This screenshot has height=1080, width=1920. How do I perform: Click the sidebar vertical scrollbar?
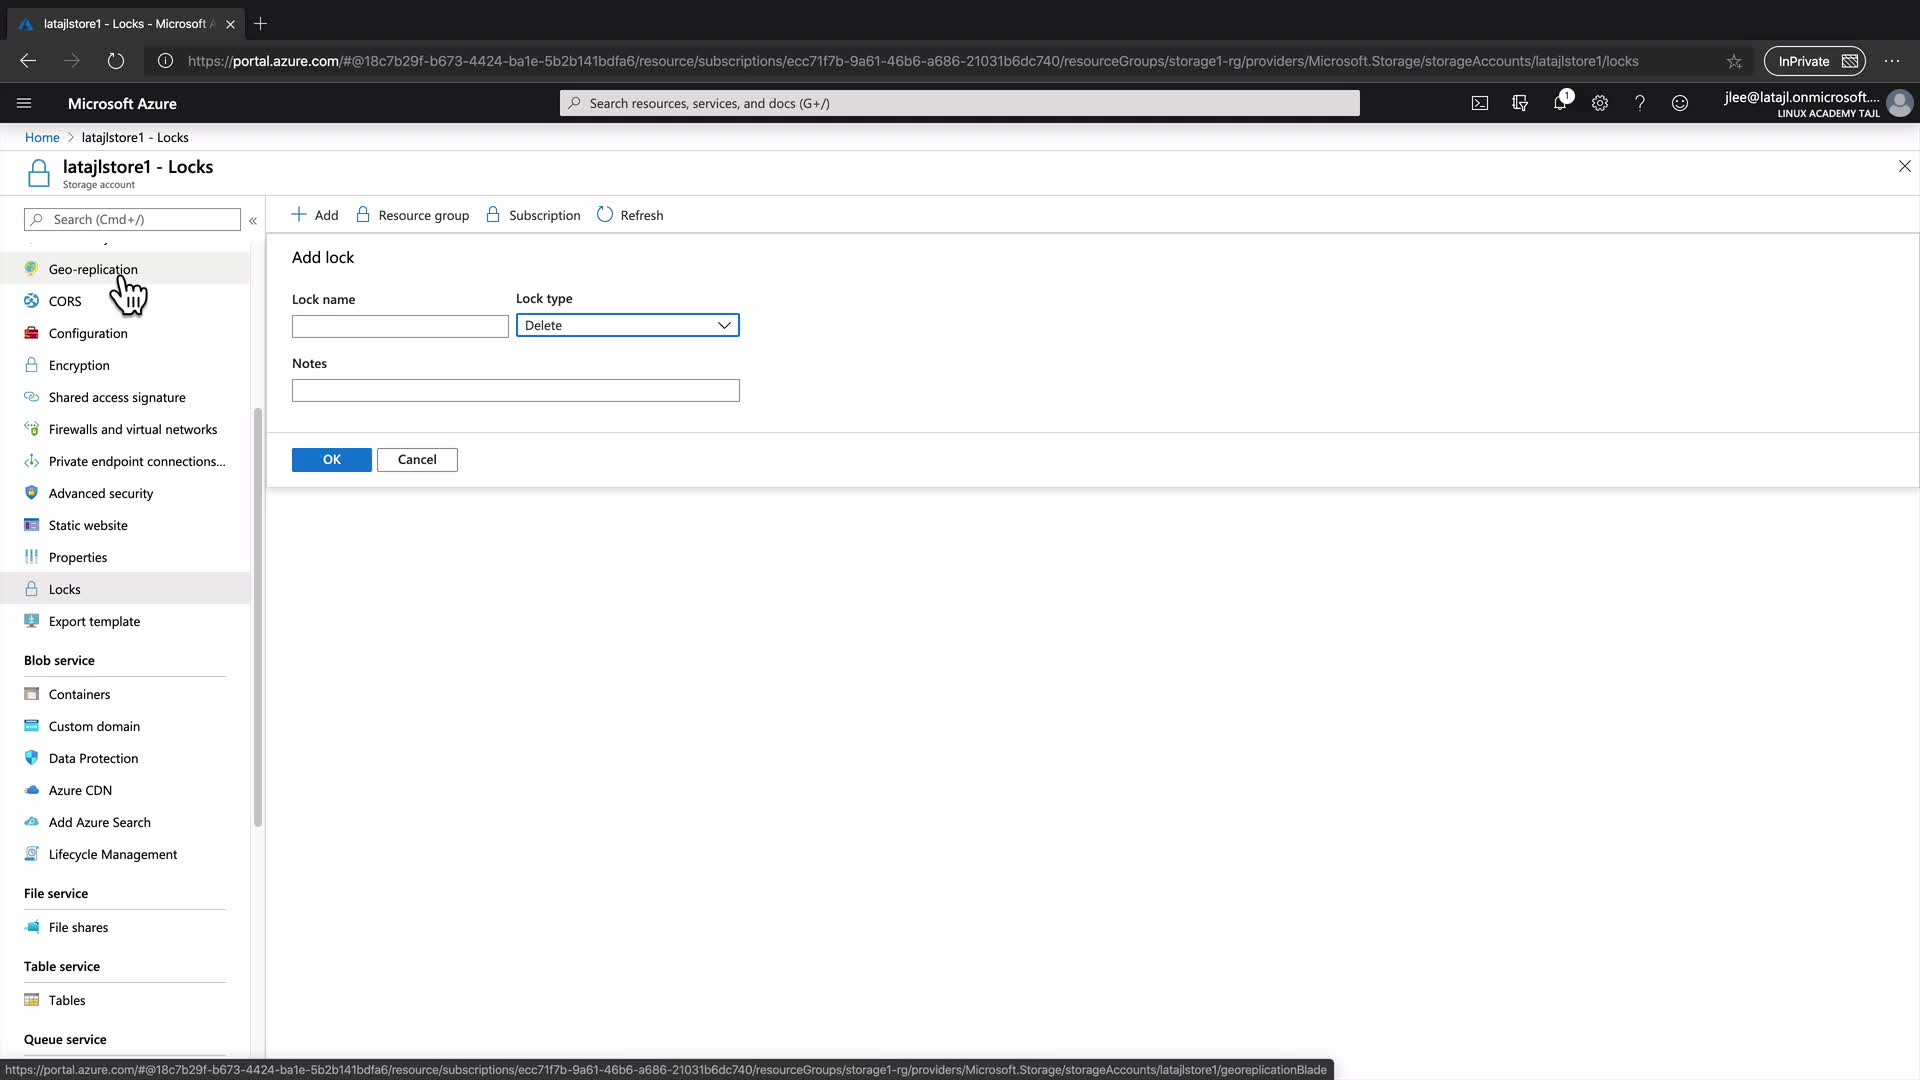[x=258, y=616]
